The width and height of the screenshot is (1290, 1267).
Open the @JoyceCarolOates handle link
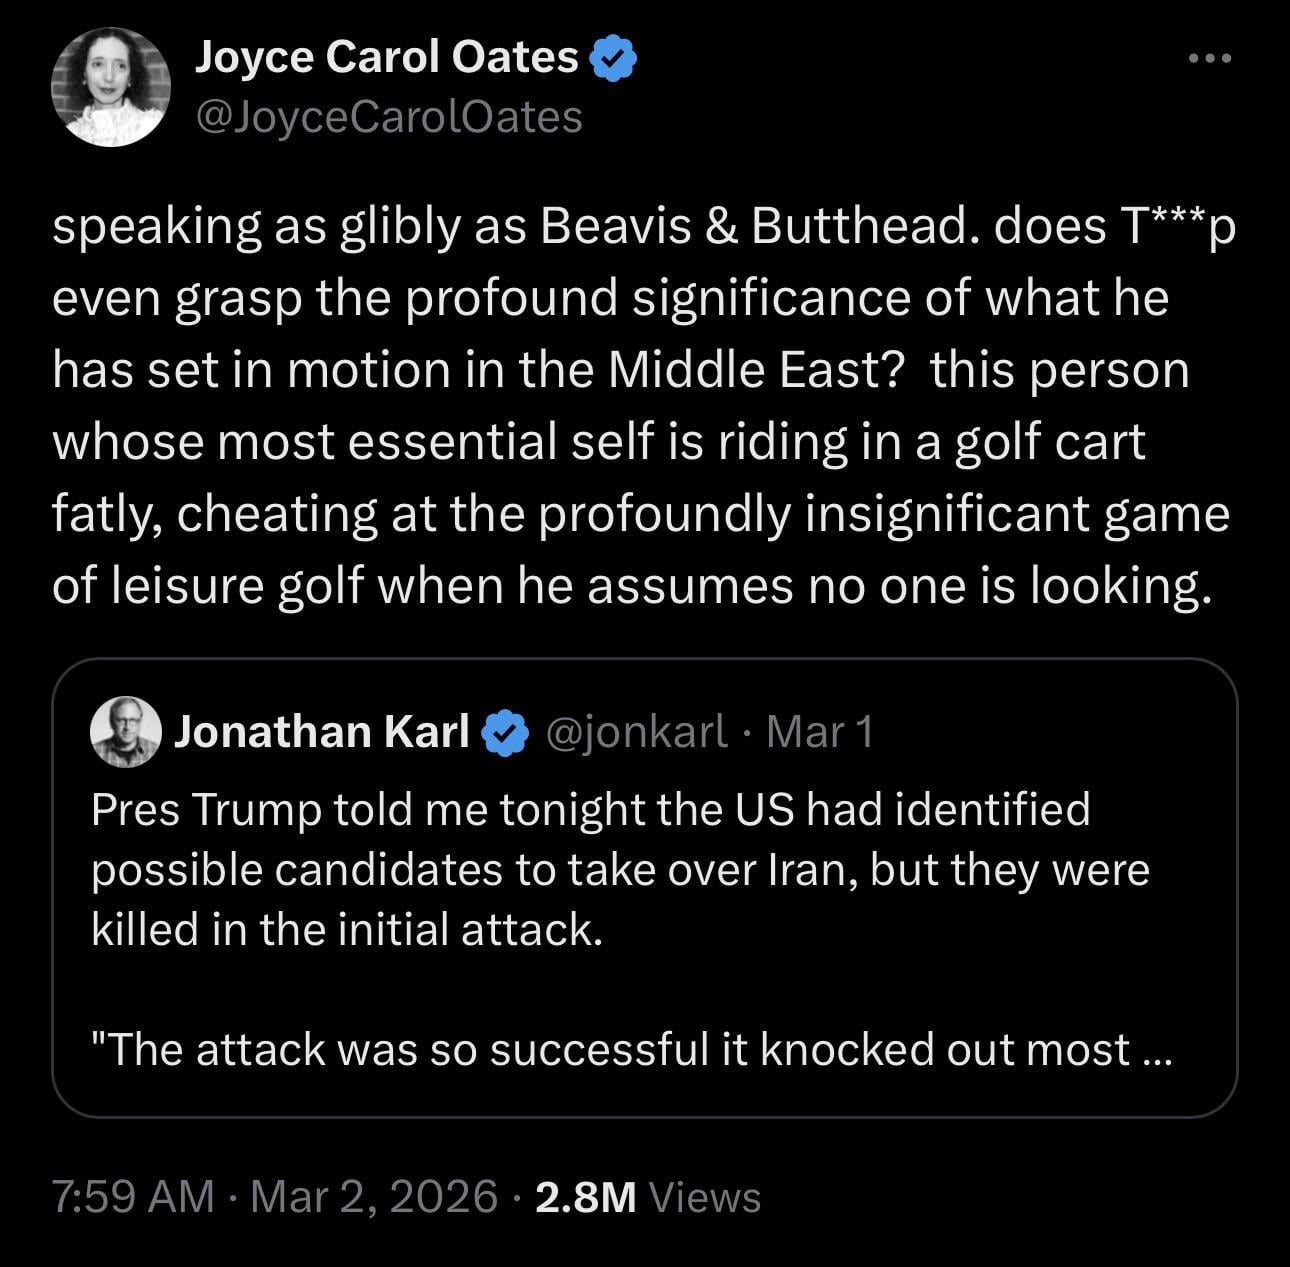[388, 117]
